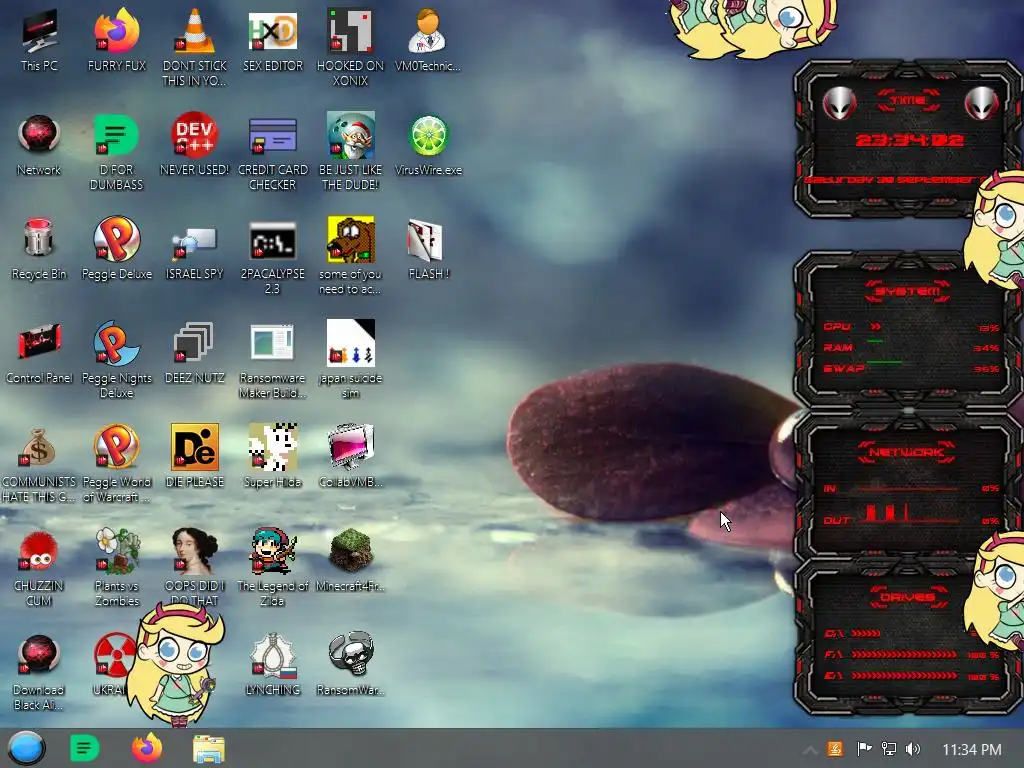The image size is (1024, 768).
Task: Open the This PC desktop icon
Action: tap(39, 40)
